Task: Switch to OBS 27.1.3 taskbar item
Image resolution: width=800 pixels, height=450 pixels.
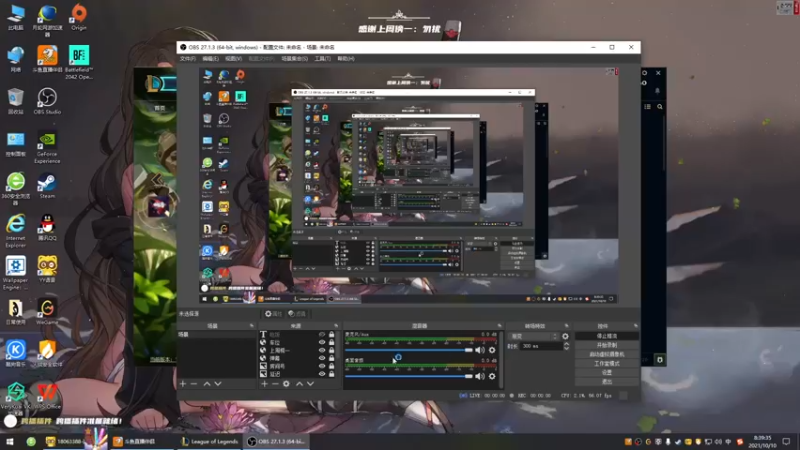Action: click(x=276, y=441)
